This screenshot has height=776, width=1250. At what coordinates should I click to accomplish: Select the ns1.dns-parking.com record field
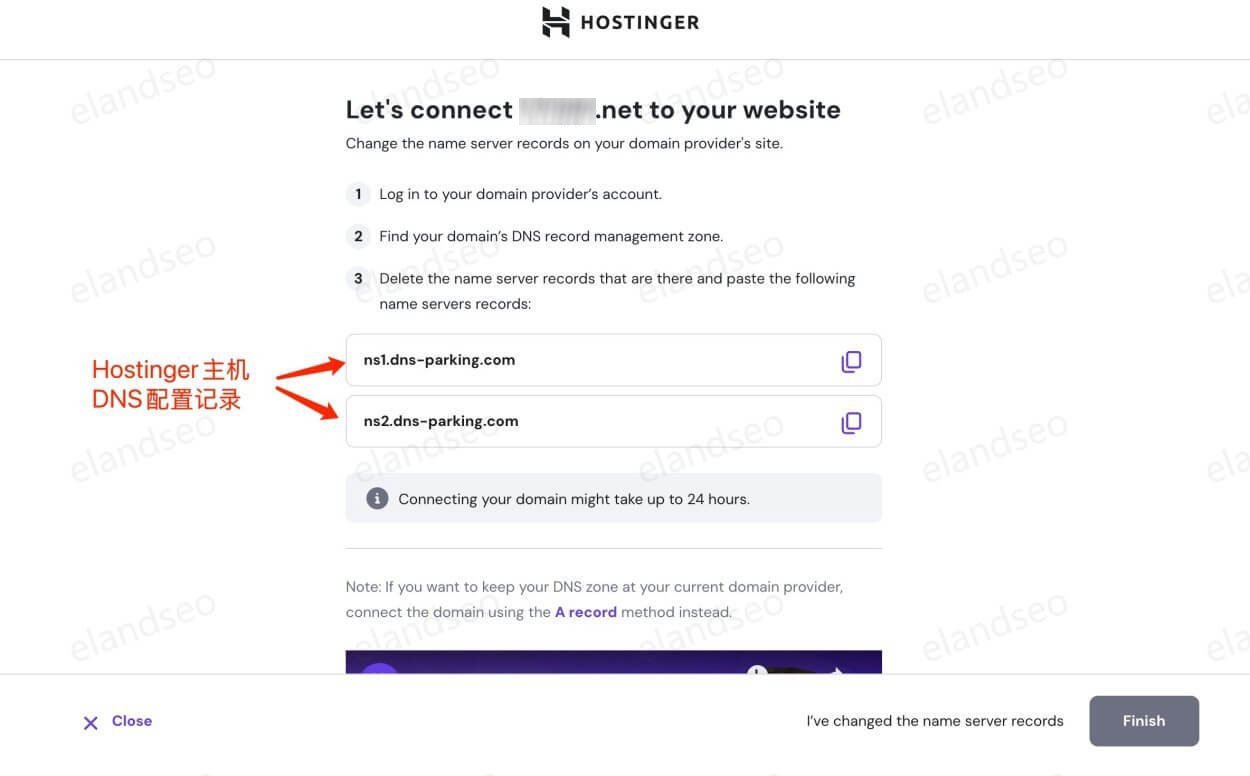coord(613,360)
